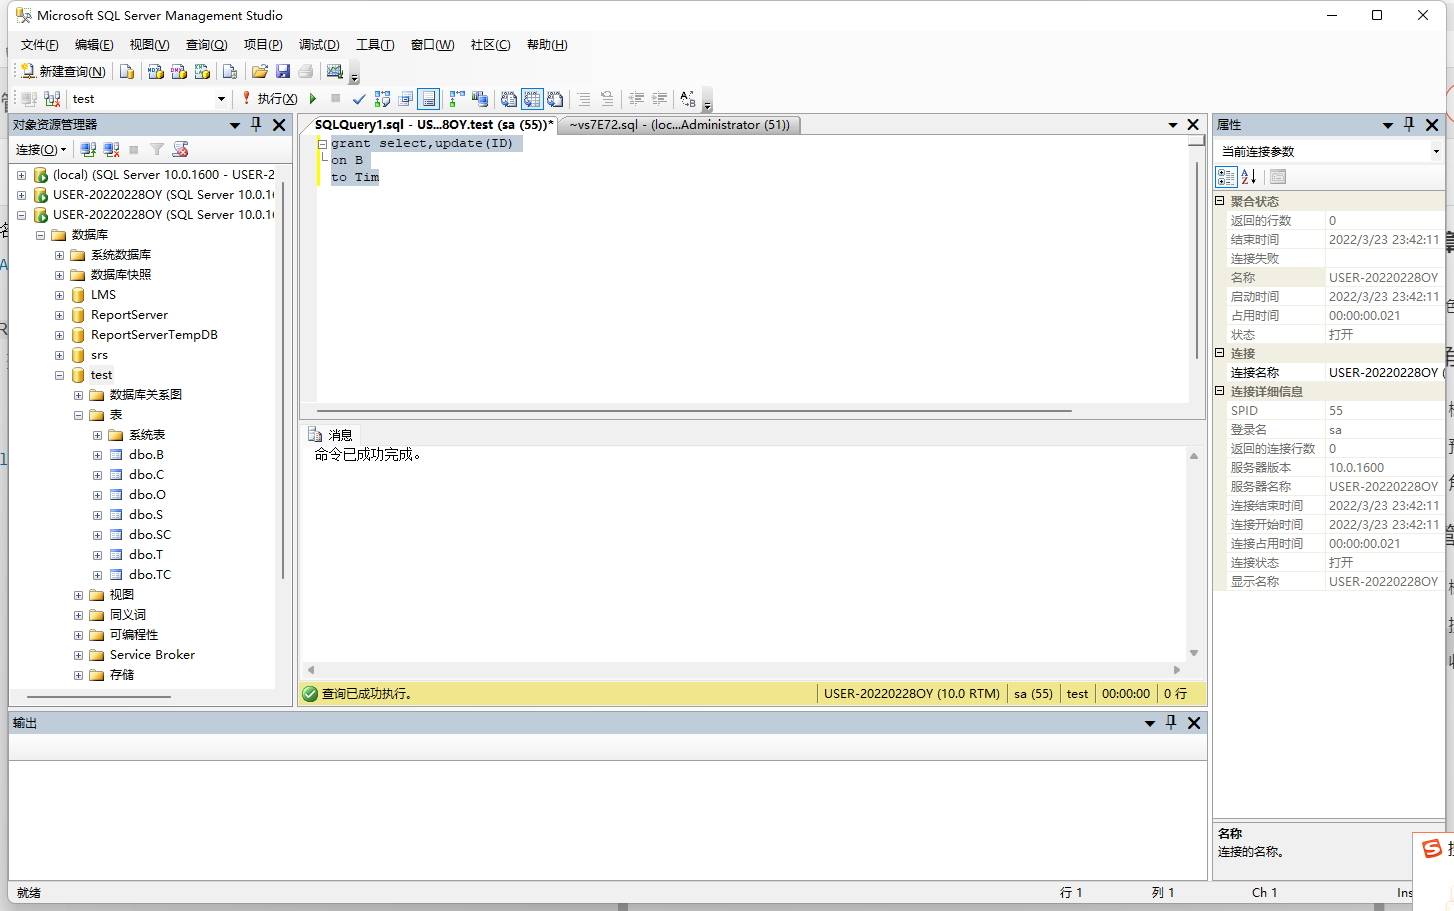1454x911 pixels.
Task: Click the Increase Indent icon
Action: (x=659, y=99)
